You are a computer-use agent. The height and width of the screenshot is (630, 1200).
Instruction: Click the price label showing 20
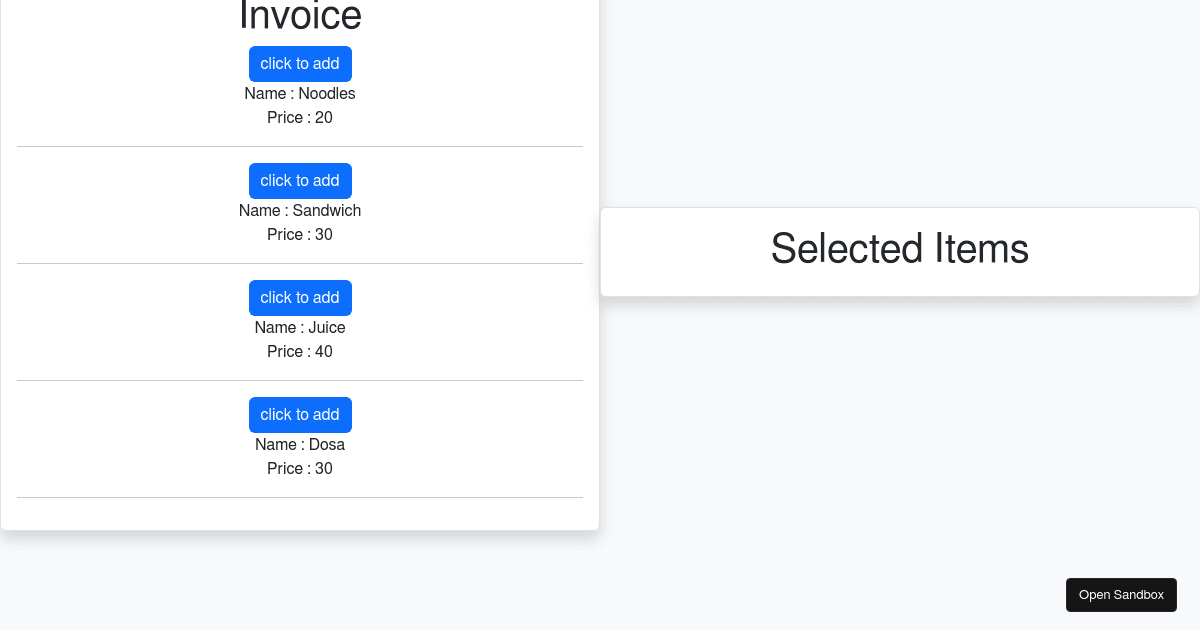click(x=300, y=117)
